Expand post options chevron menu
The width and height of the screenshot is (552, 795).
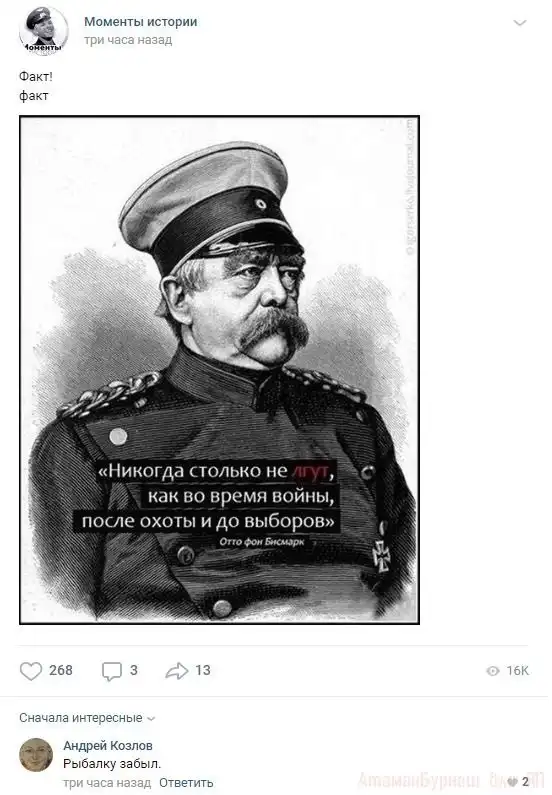[520, 23]
